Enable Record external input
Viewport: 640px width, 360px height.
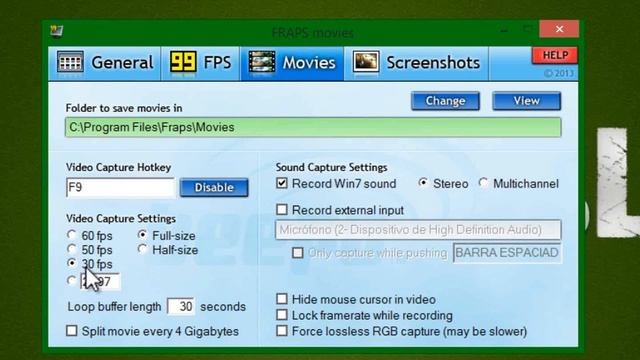click(x=282, y=210)
